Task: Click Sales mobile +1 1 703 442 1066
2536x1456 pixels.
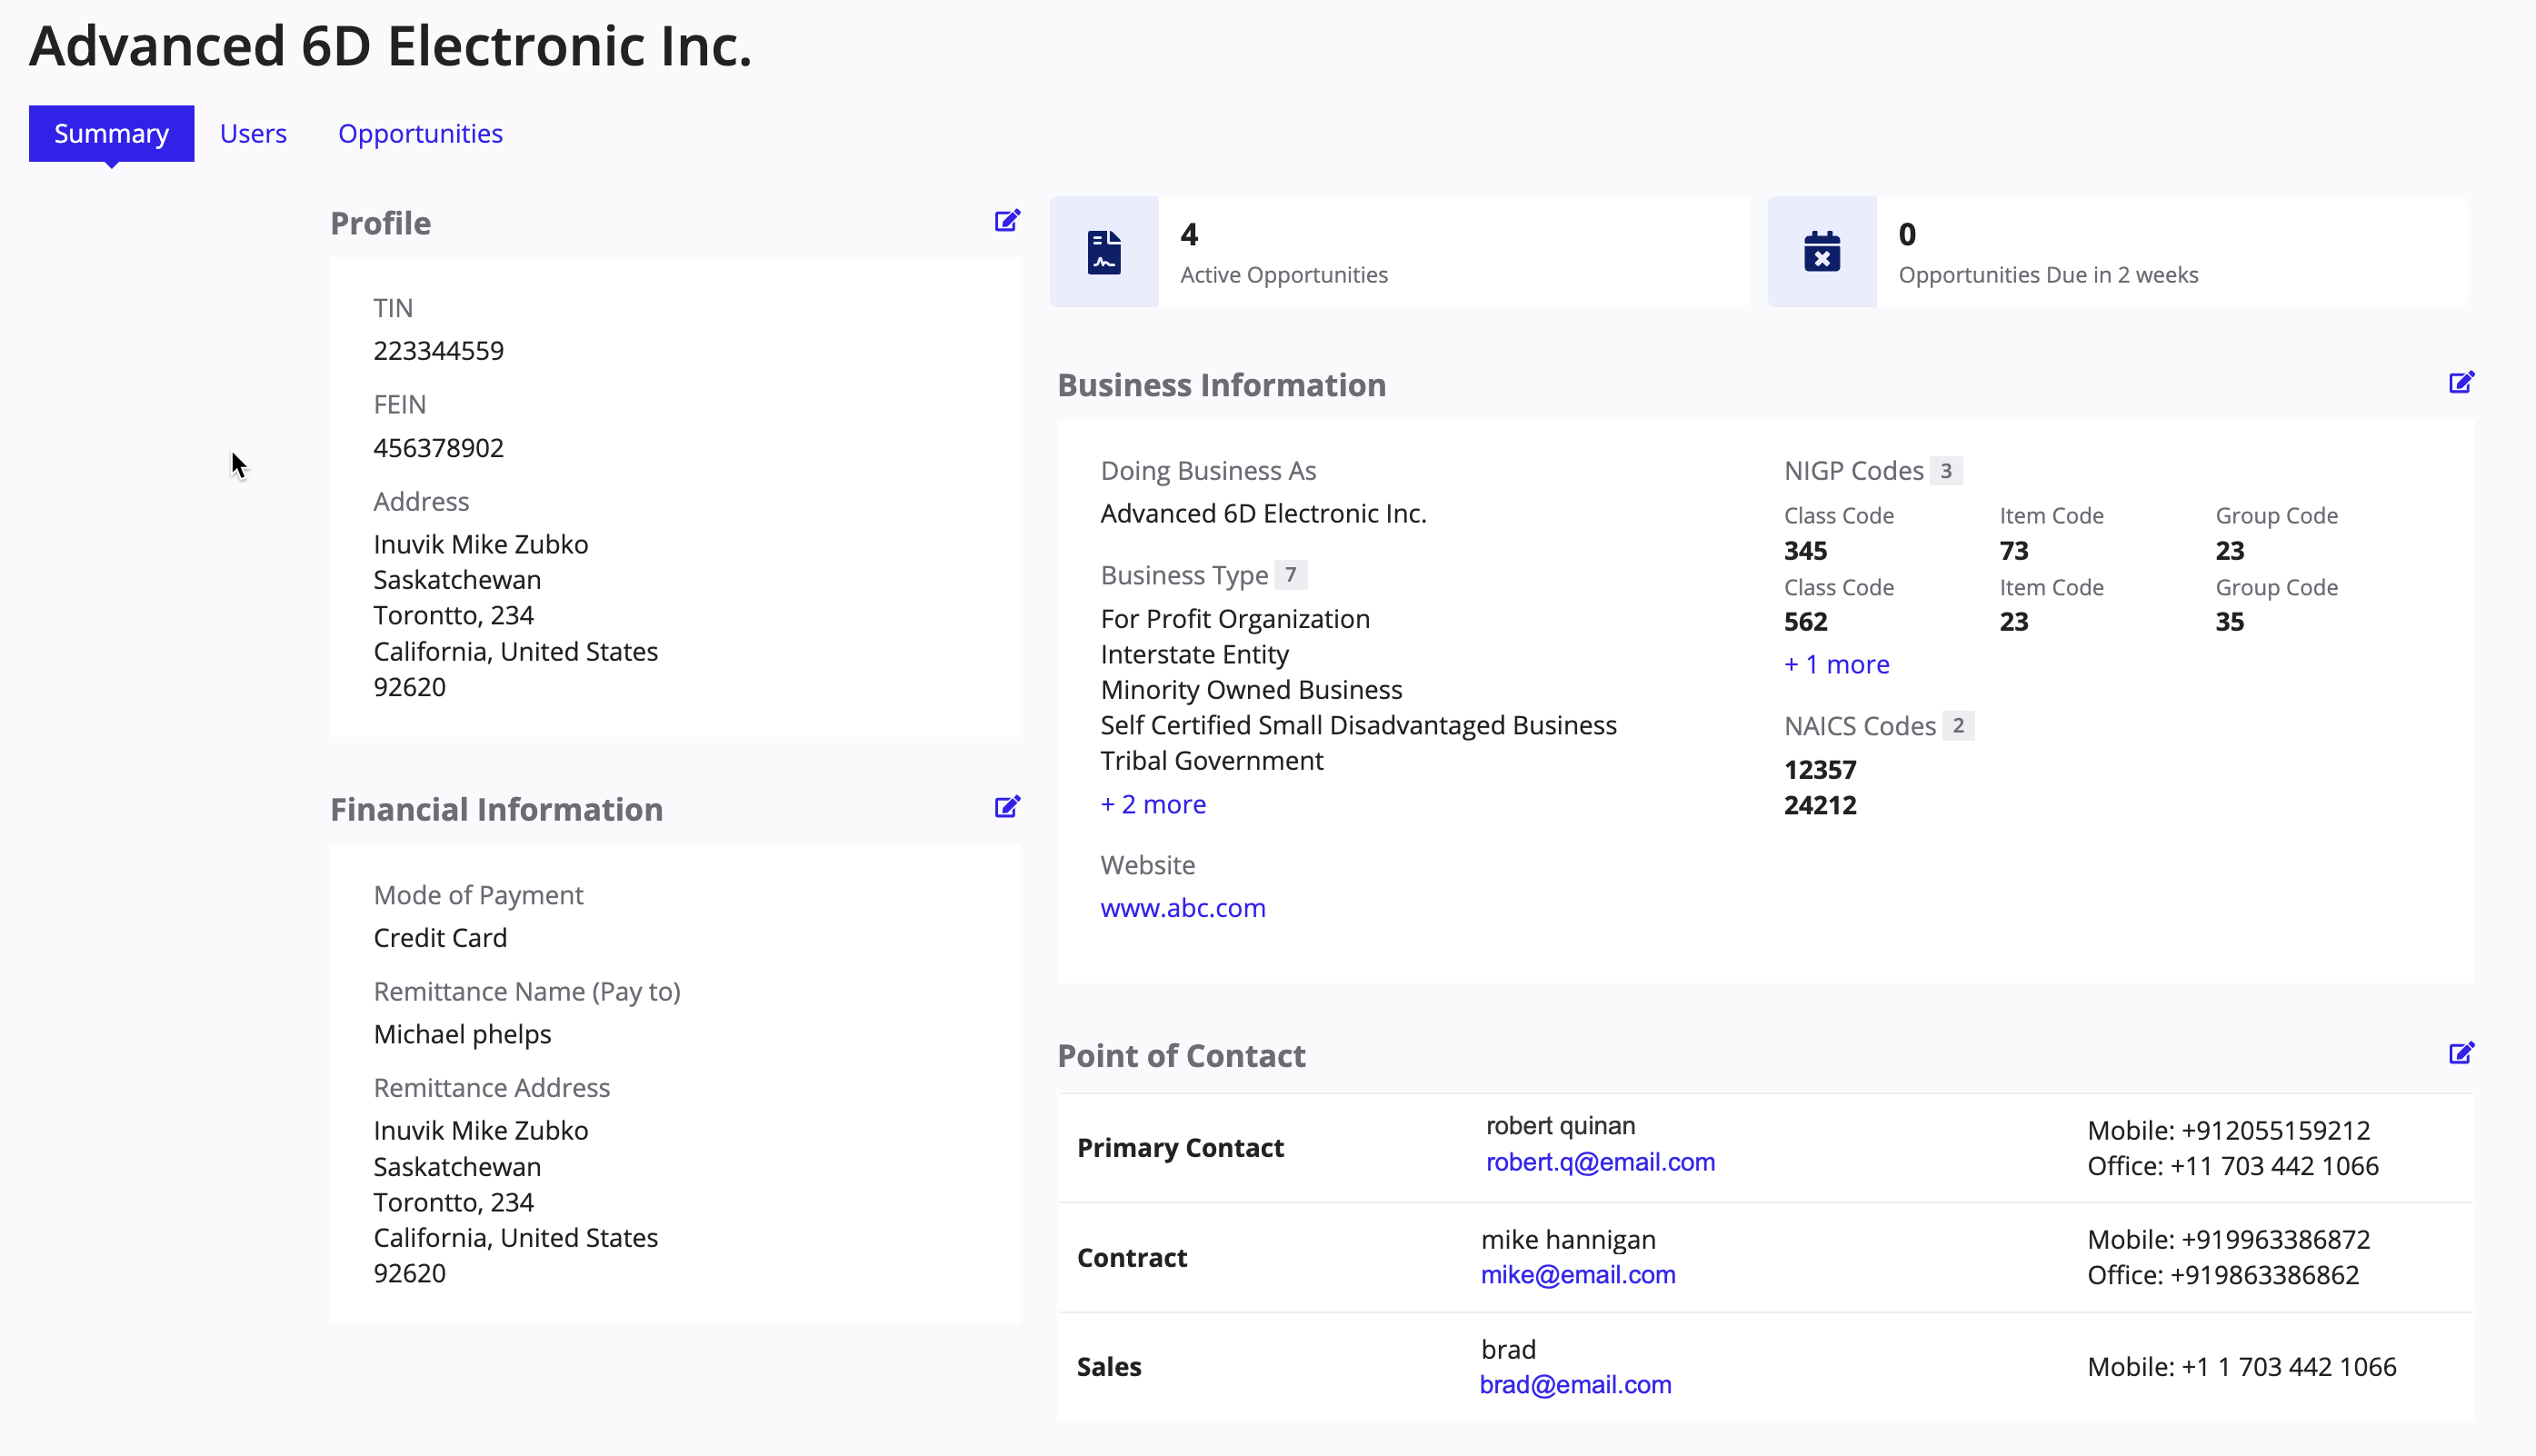Action: click(2288, 1366)
